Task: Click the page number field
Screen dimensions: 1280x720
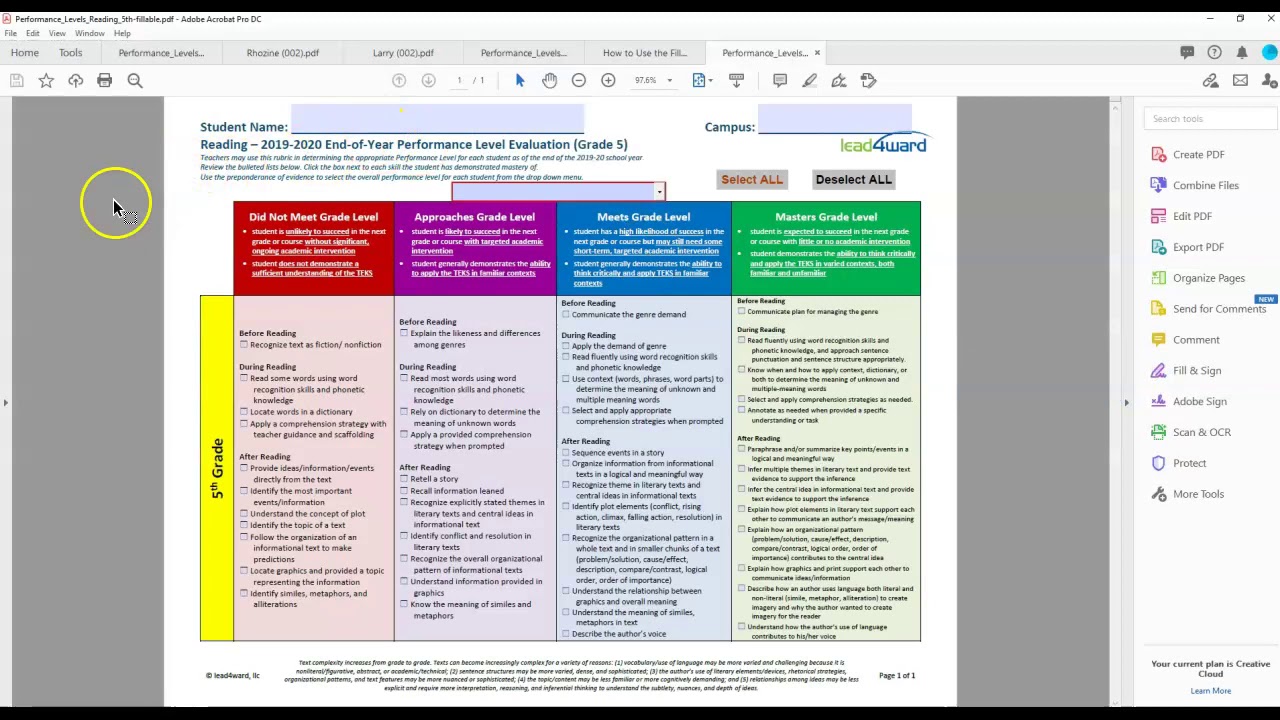Action: [x=460, y=80]
